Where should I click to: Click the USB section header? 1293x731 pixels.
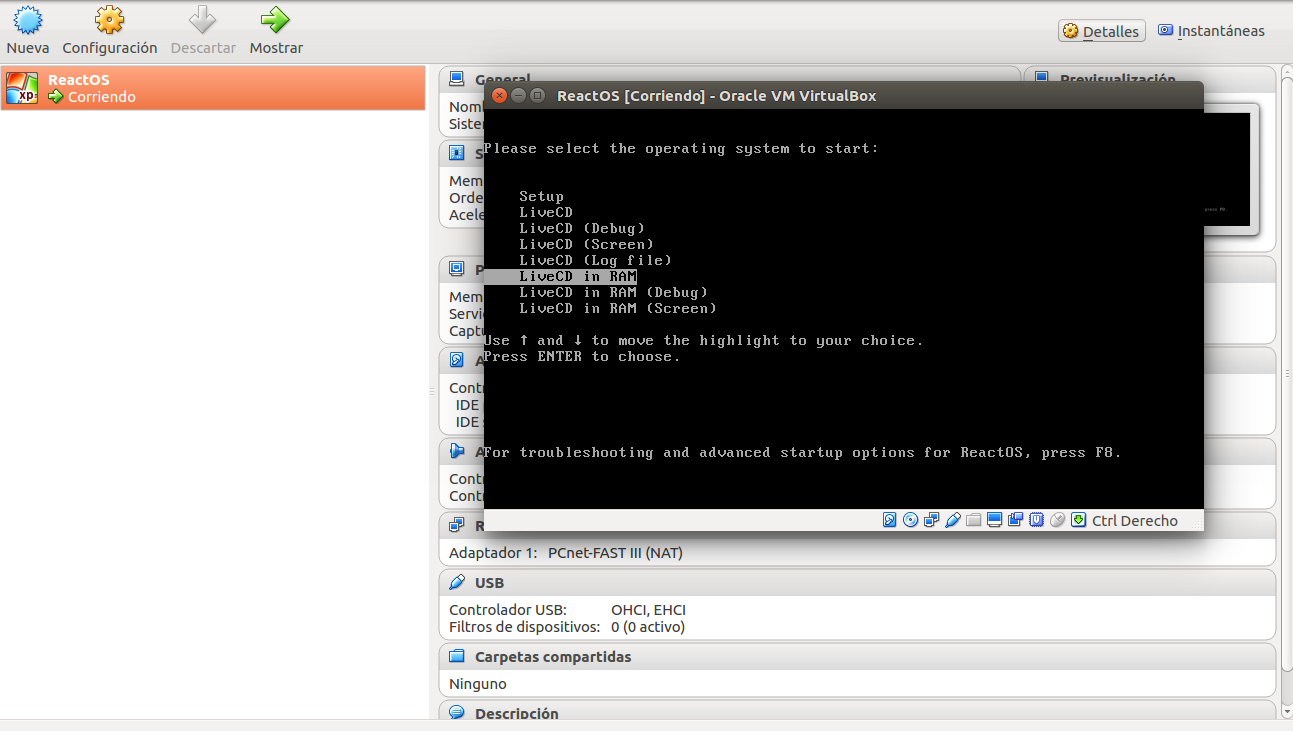[x=857, y=582]
